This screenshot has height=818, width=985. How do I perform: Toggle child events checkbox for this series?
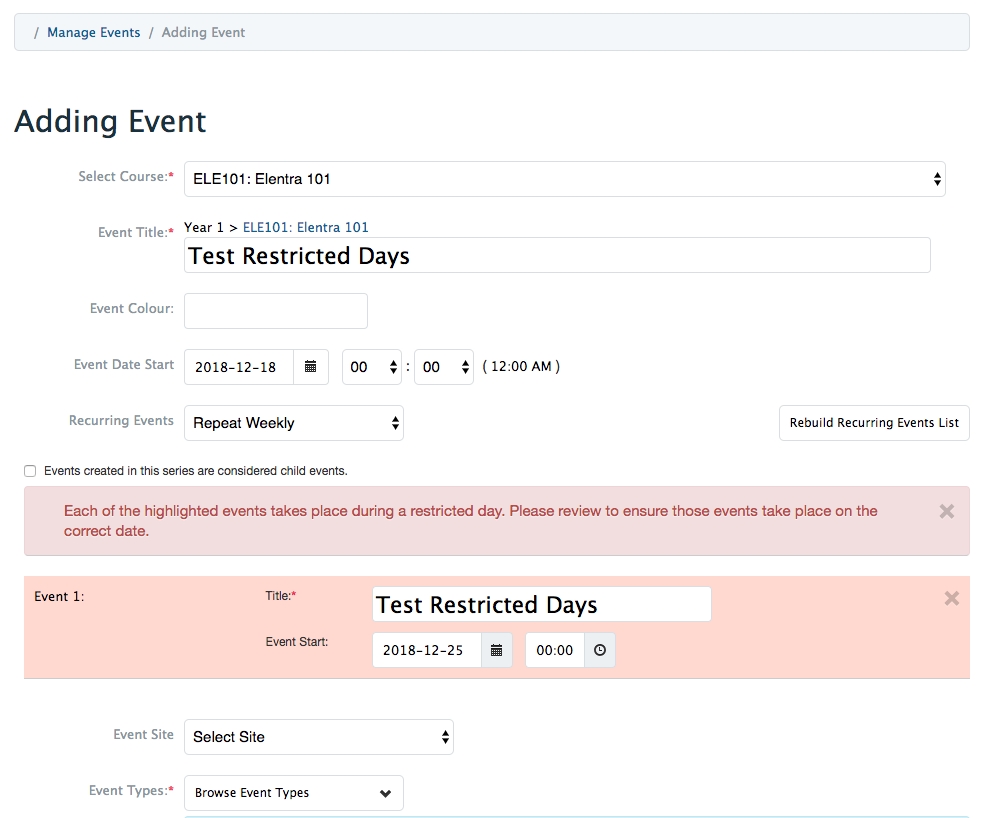tap(30, 471)
